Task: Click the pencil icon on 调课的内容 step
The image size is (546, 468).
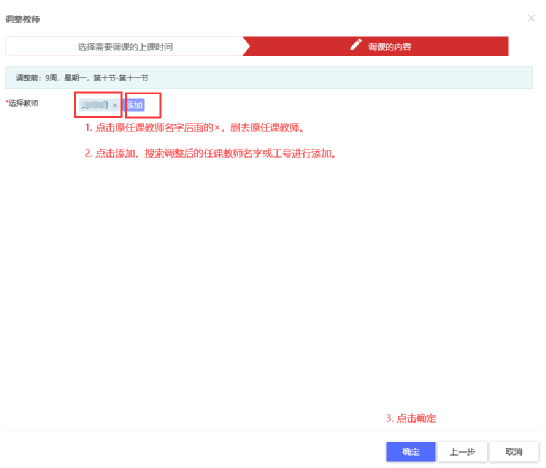Action: (356, 45)
